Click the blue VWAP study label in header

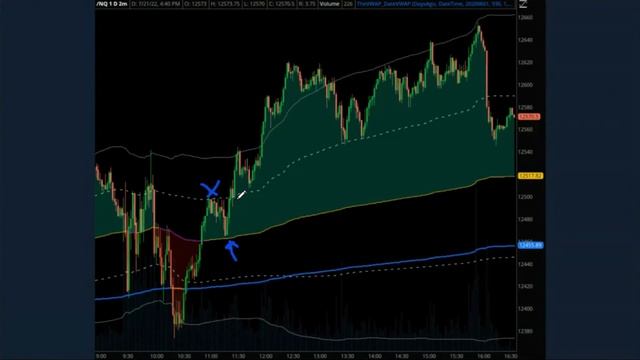pos(434,4)
